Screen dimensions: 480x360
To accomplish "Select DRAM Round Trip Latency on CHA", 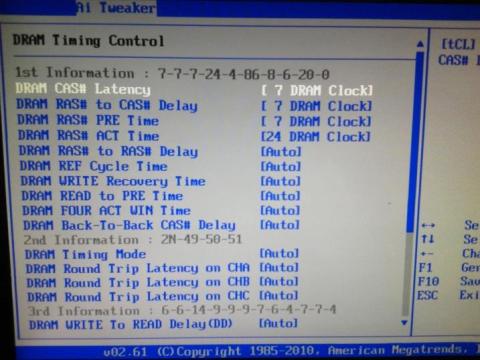I will coord(138,268).
